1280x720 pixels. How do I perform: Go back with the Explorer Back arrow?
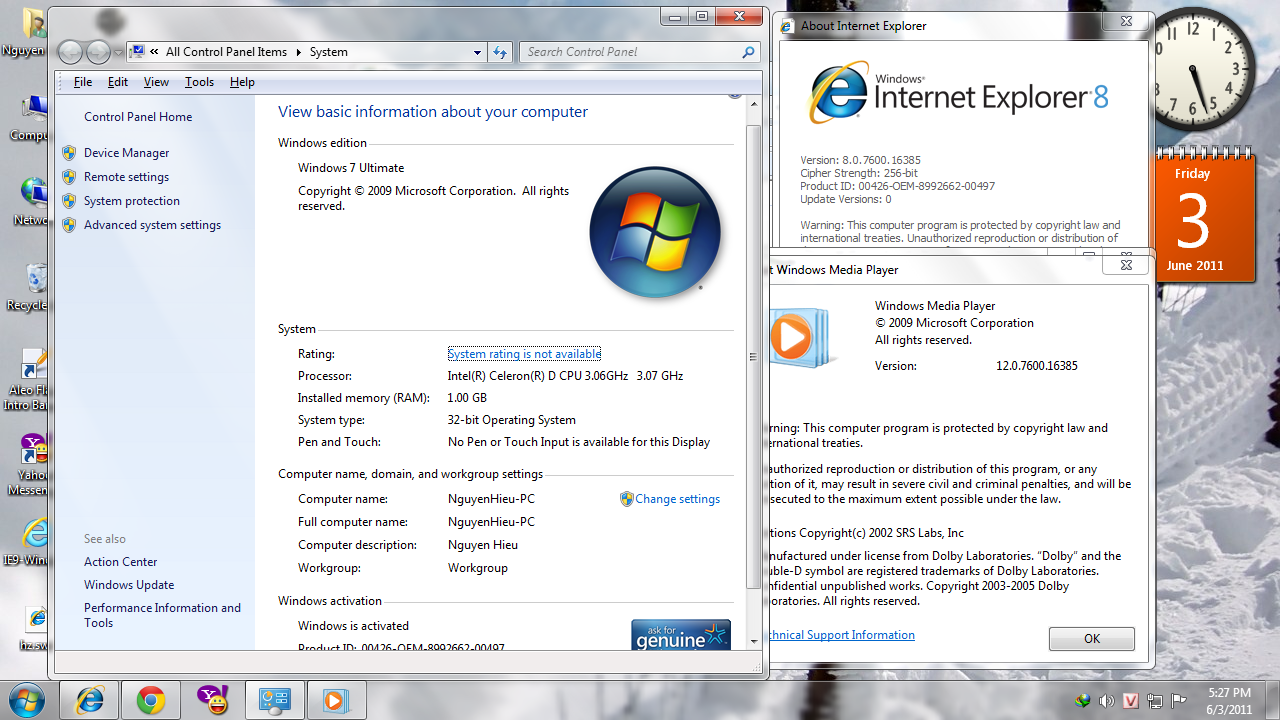(x=70, y=52)
